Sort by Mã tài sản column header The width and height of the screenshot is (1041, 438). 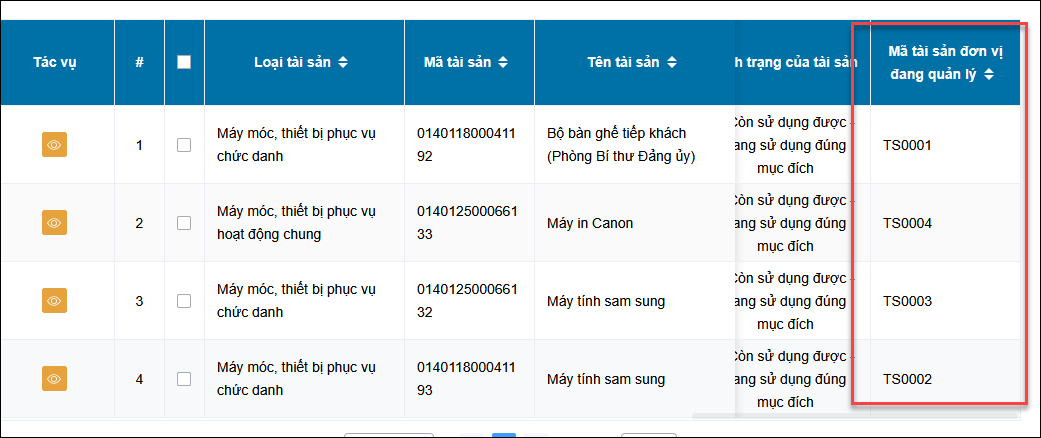[x=503, y=62]
